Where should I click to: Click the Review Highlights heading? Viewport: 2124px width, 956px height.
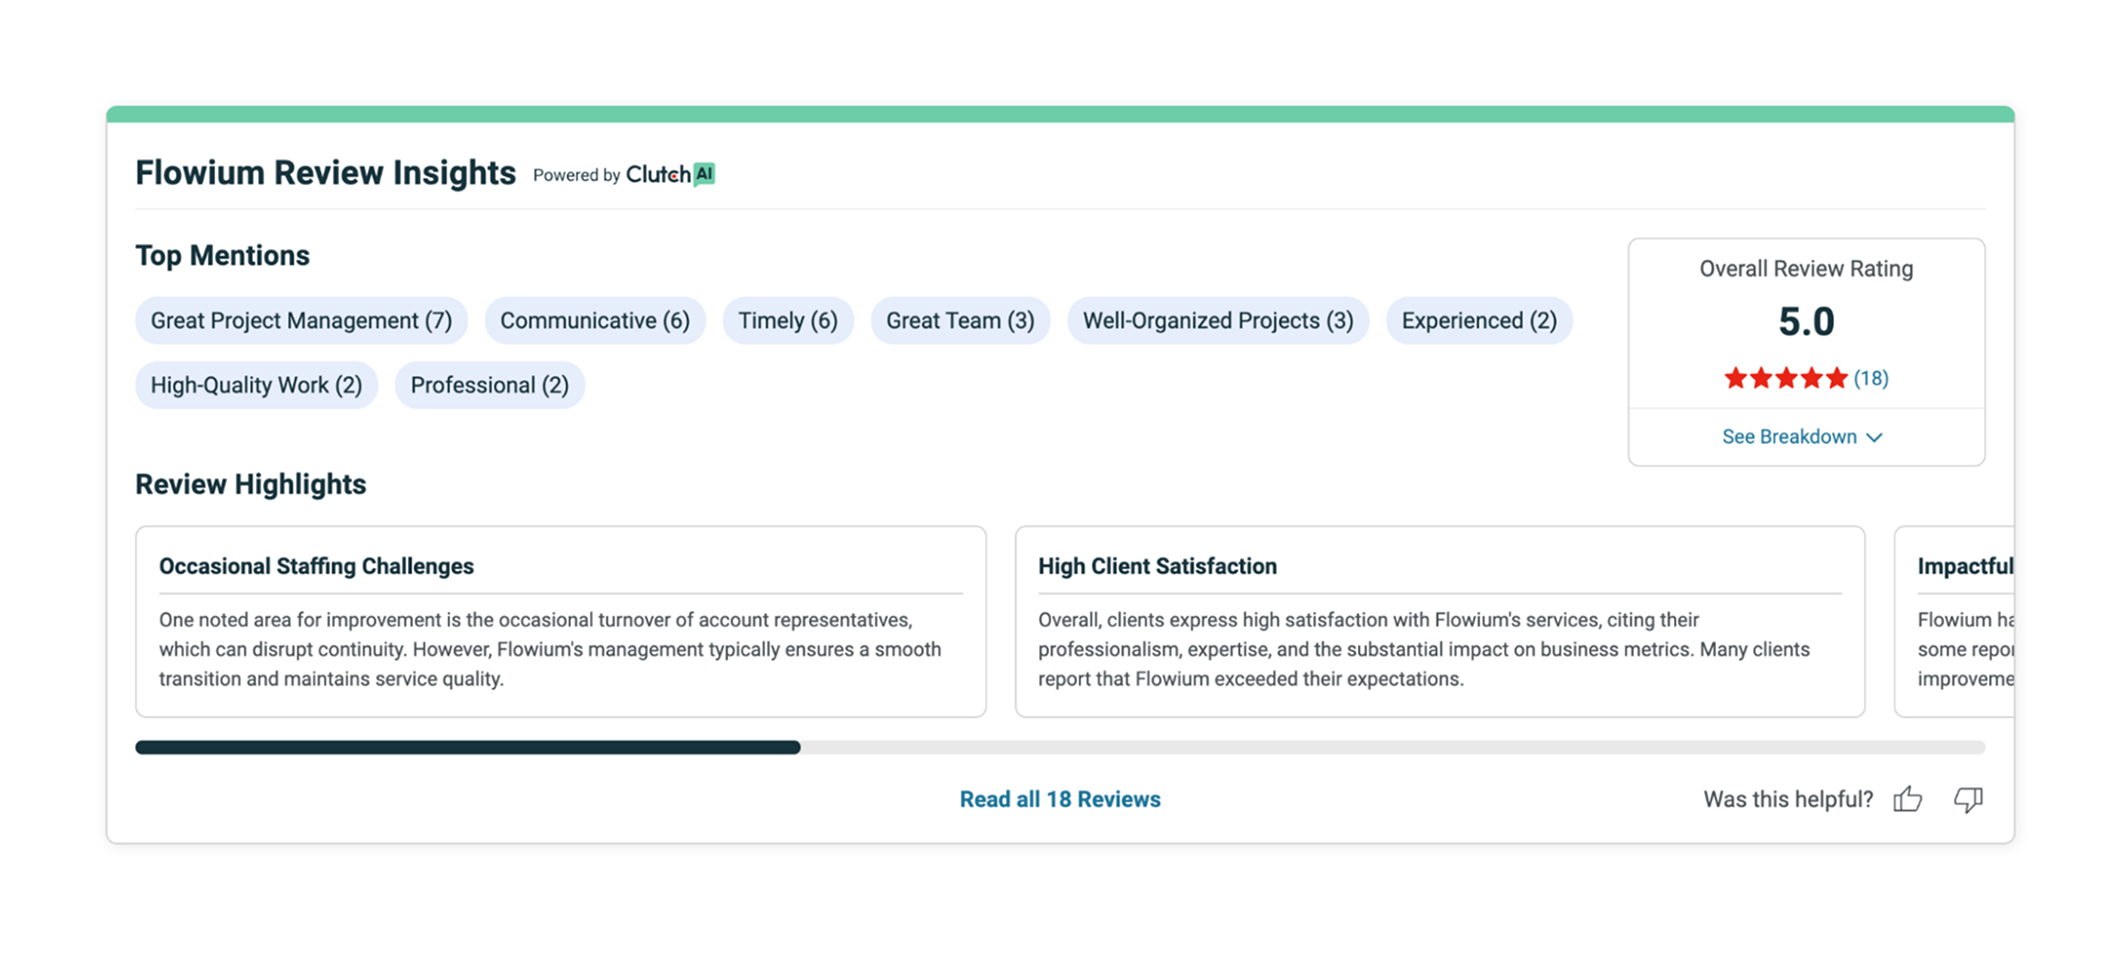pos(250,484)
